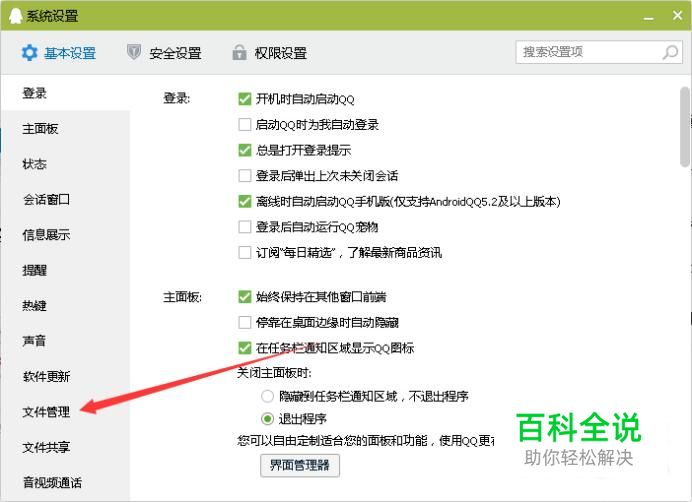Toggle 在任务栏通知区域显示QQ图标 checkbox
692x502 pixels.
[244, 348]
